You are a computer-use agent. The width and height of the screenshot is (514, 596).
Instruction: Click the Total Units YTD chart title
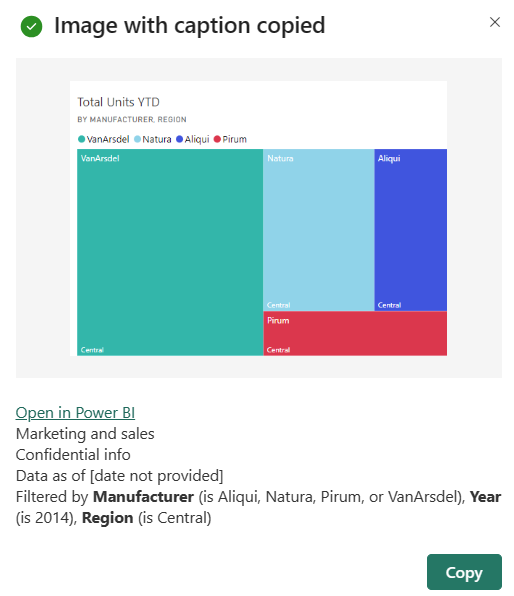click(x=118, y=102)
